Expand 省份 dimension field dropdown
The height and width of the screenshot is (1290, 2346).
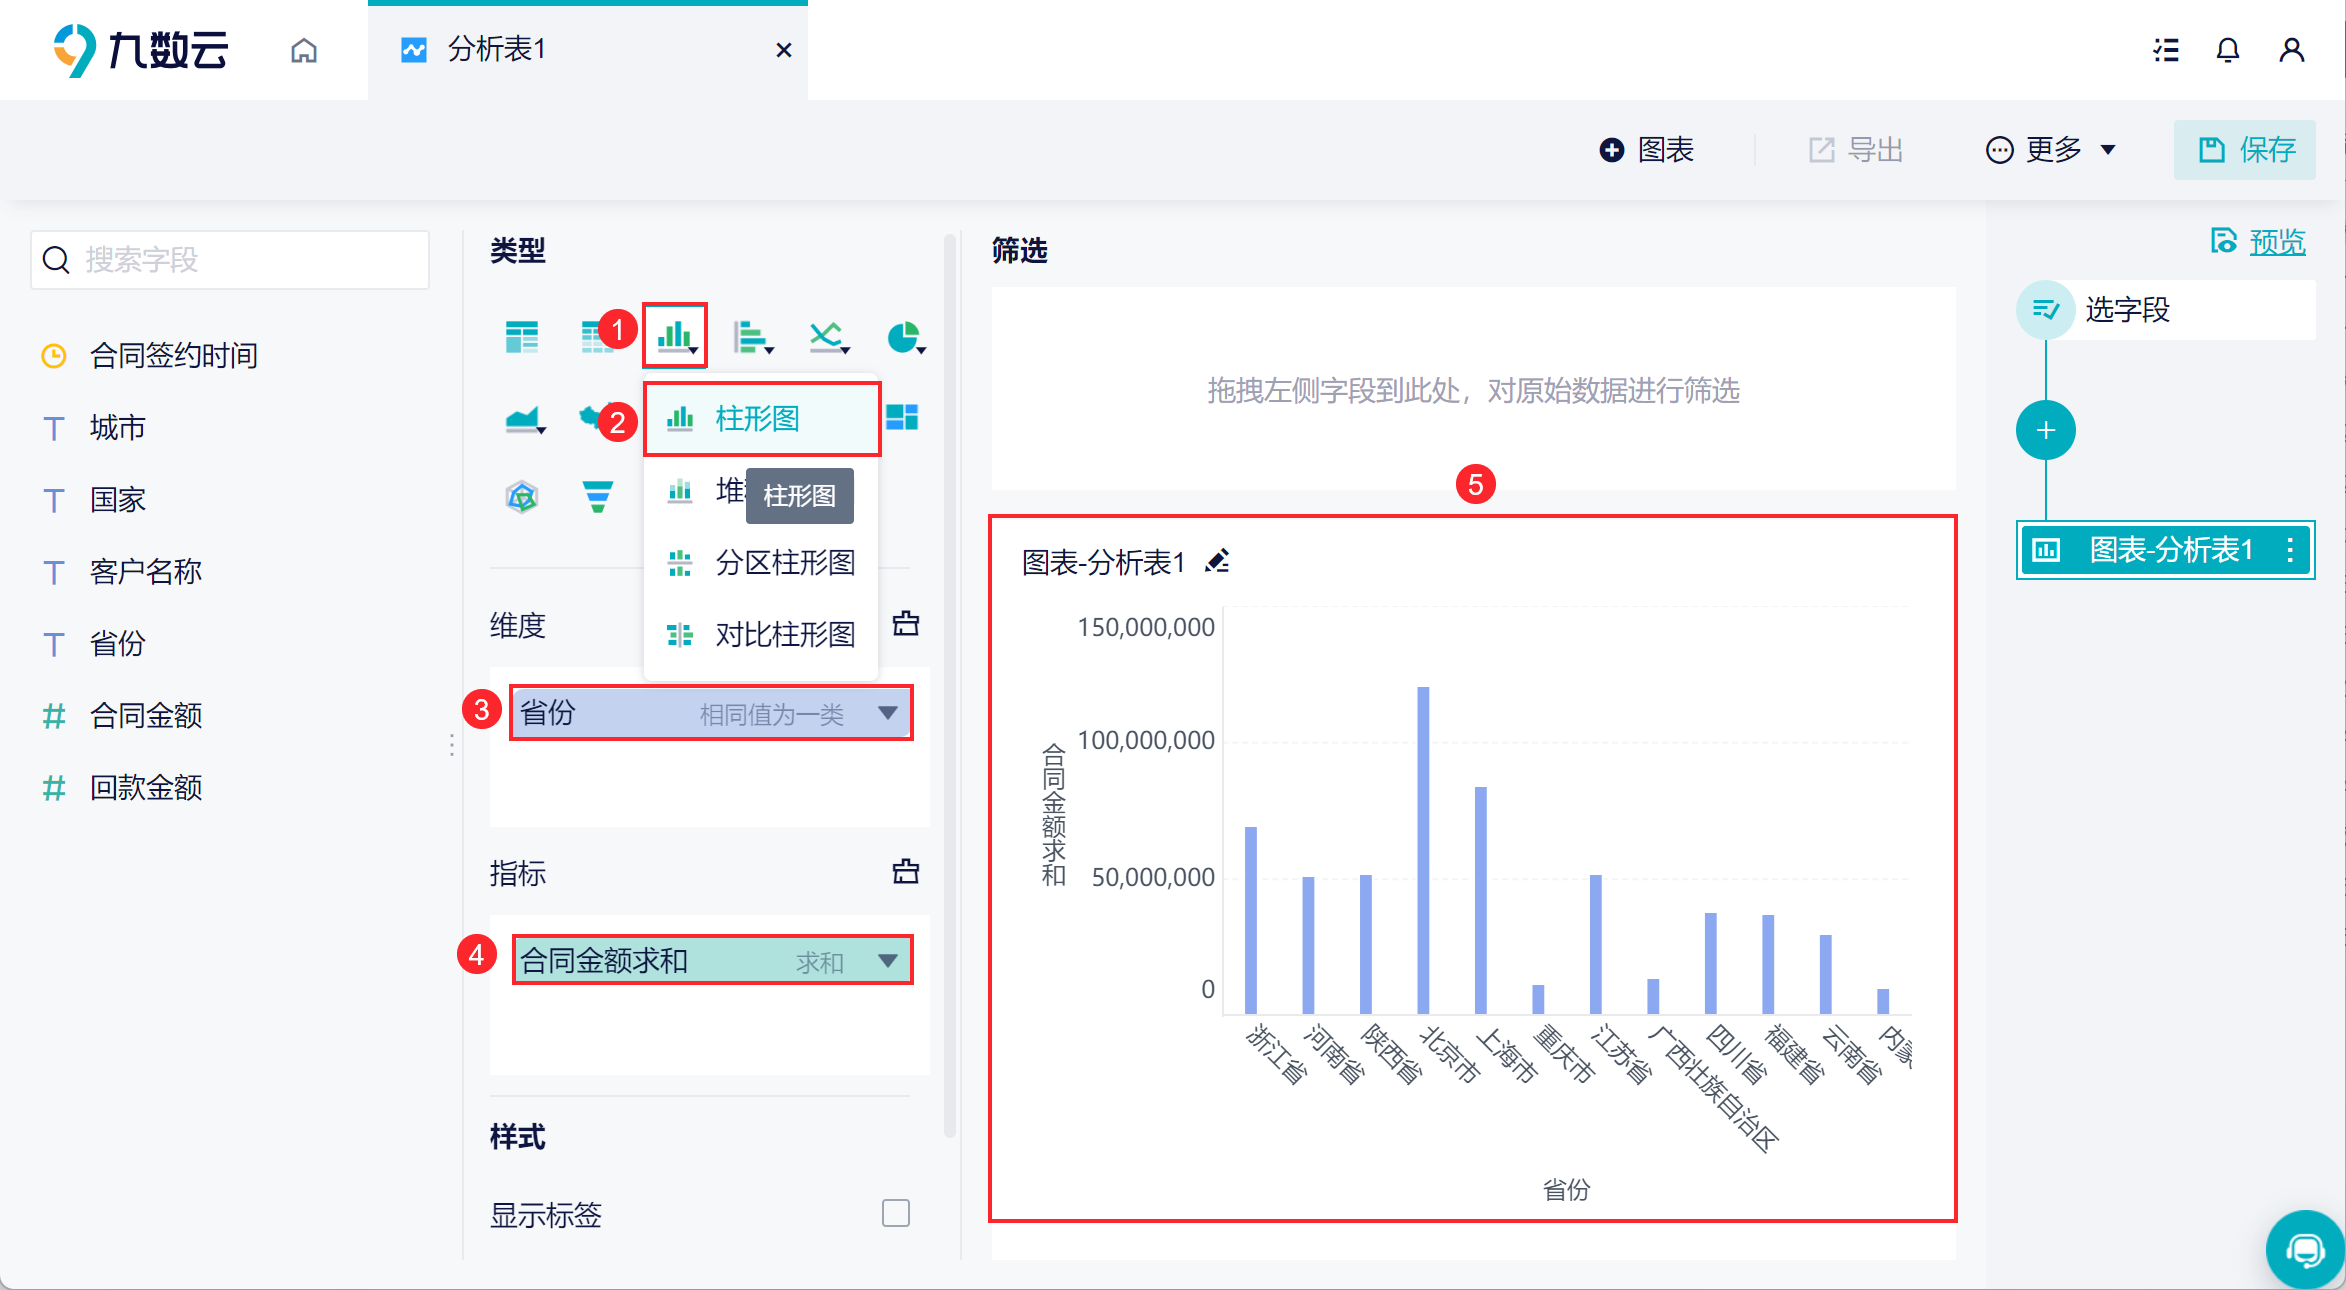click(x=887, y=713)
